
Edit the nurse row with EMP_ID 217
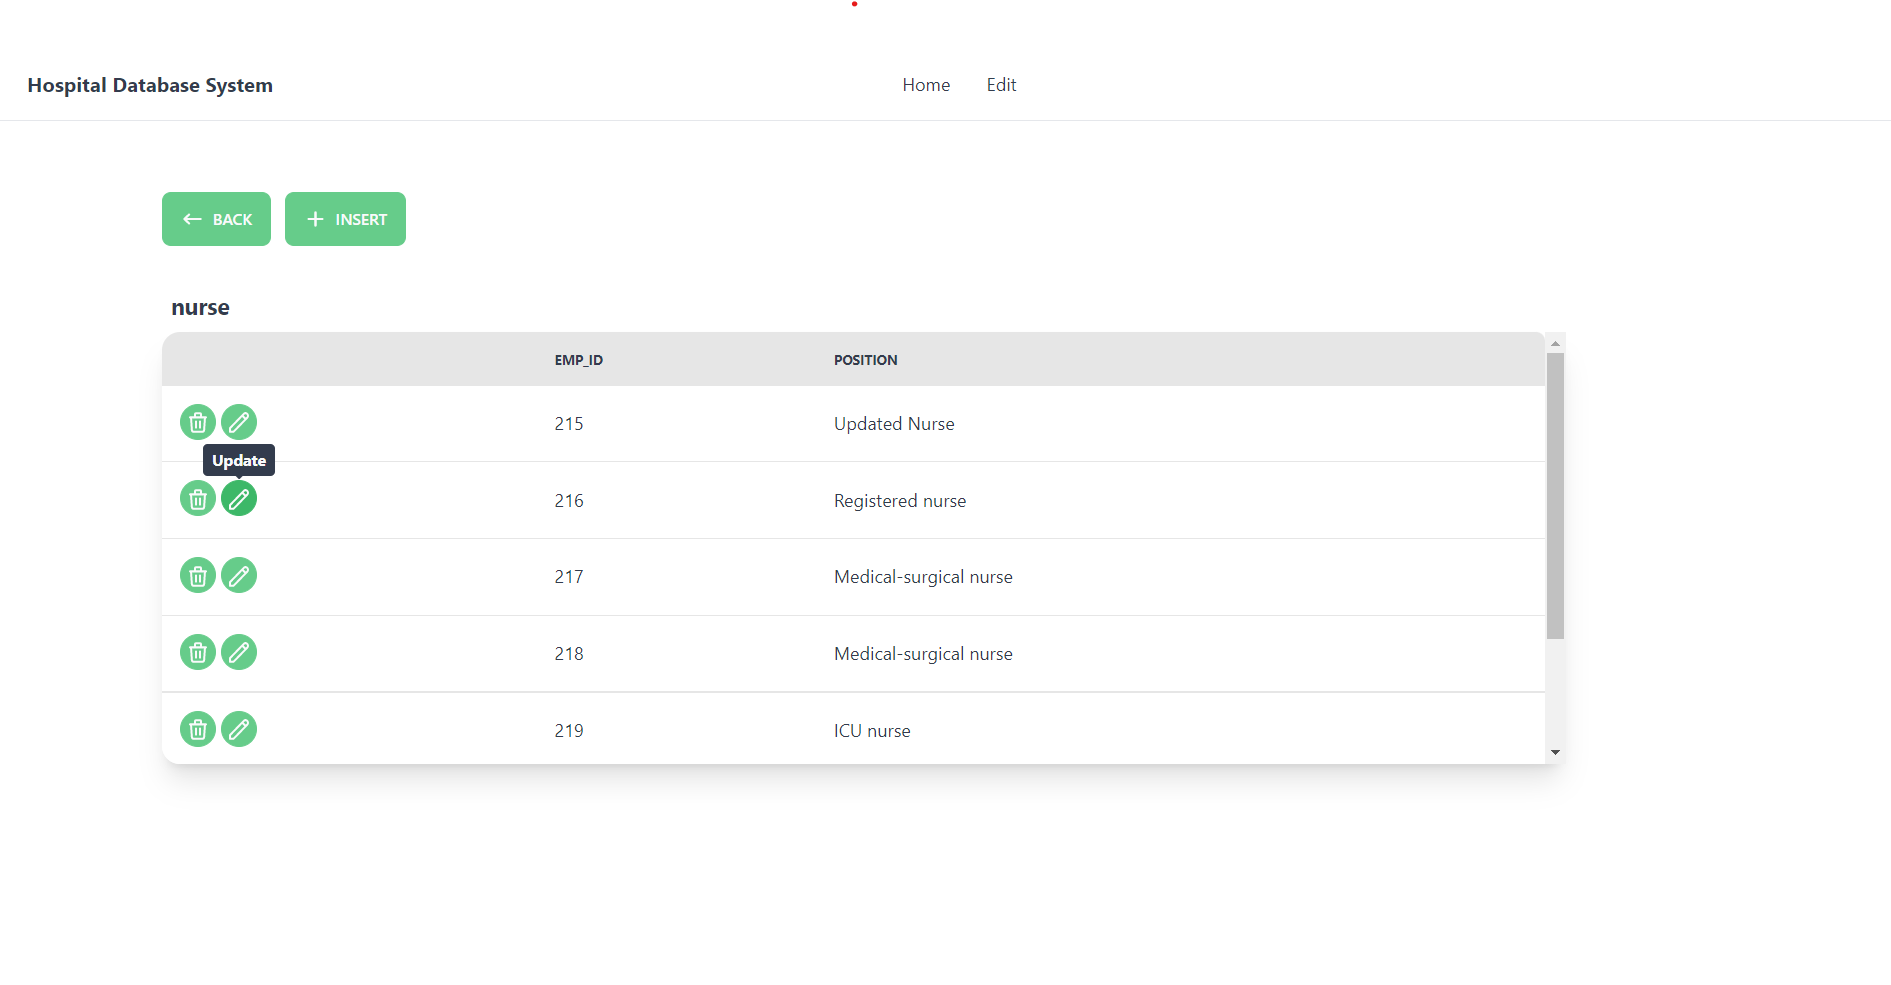(x=239, y=575)
